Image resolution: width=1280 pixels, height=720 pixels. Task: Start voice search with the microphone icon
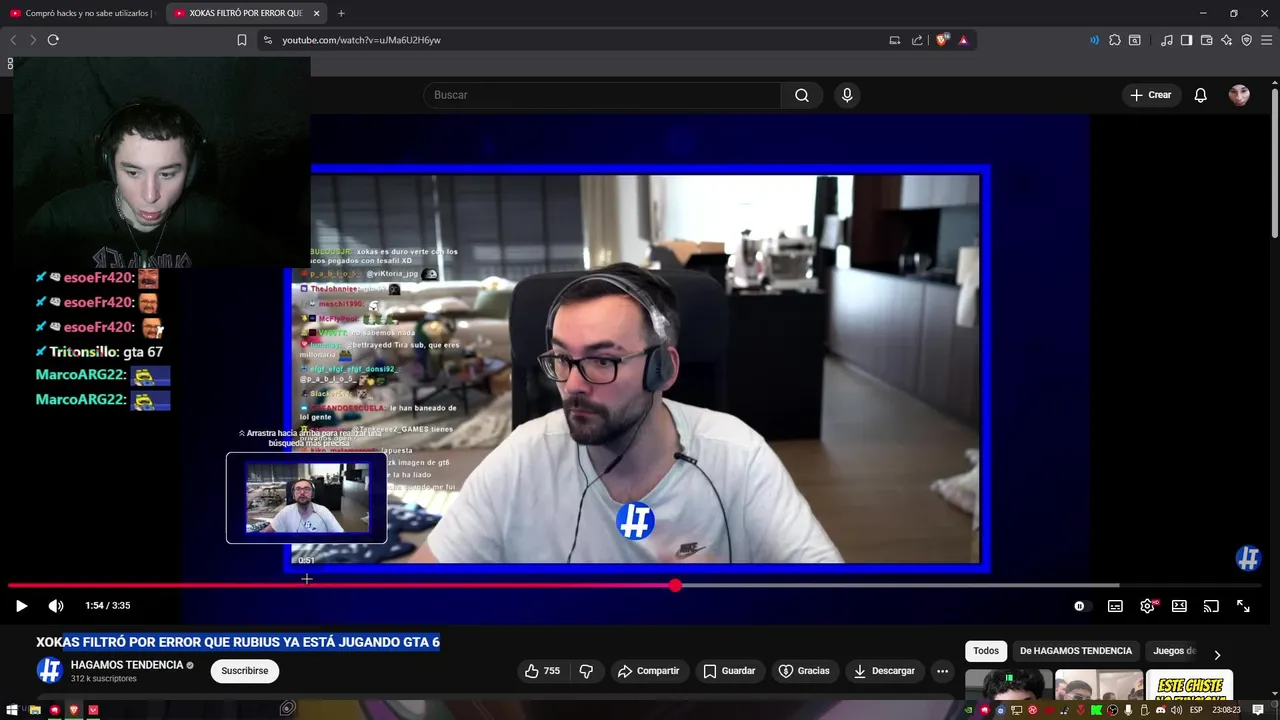pyautogui.click(x=847, y=95)
